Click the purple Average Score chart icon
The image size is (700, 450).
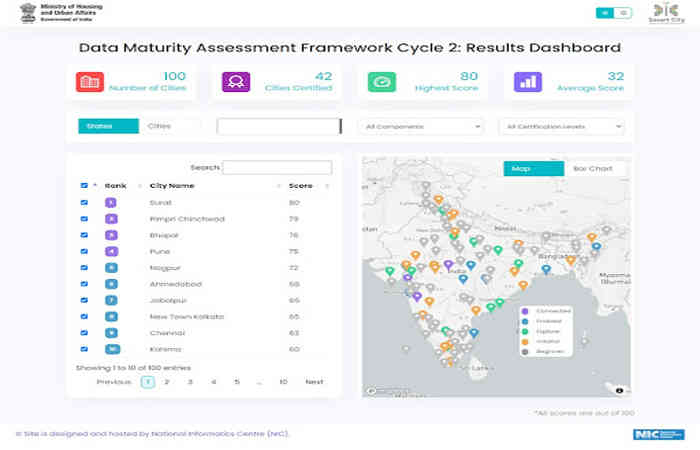coord(528,82)
